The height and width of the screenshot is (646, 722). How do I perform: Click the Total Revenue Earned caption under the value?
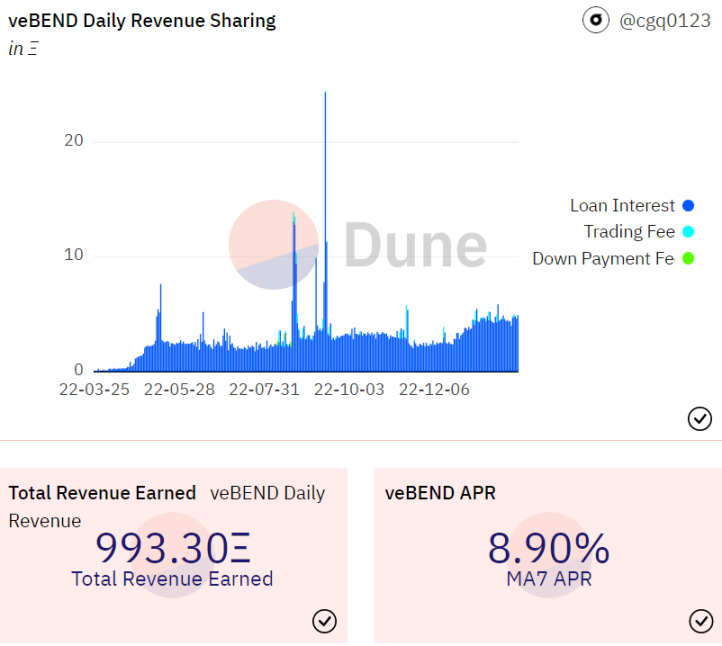pyautogui.click(x=172, y=579)
